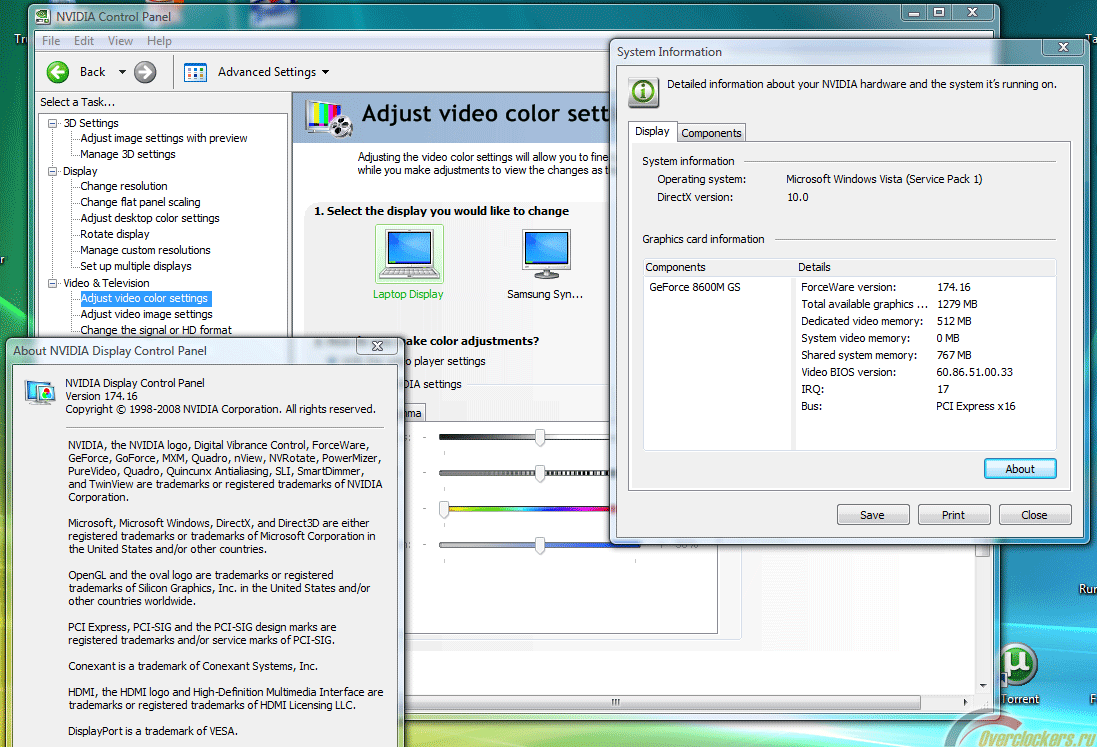Switch to the Display tab in System Information
Screen dimensions: 1097x747
point(652,131)
